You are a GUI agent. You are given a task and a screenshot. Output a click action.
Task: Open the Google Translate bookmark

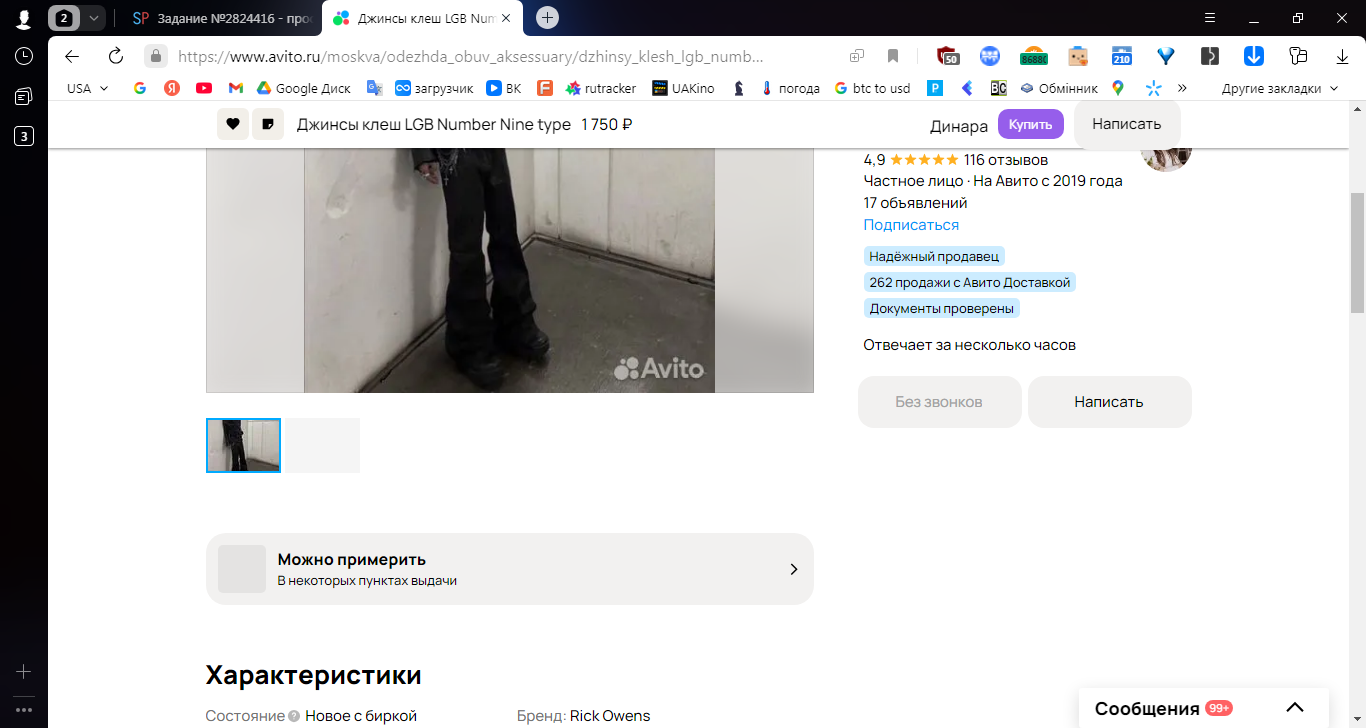(x=375, y=88)
